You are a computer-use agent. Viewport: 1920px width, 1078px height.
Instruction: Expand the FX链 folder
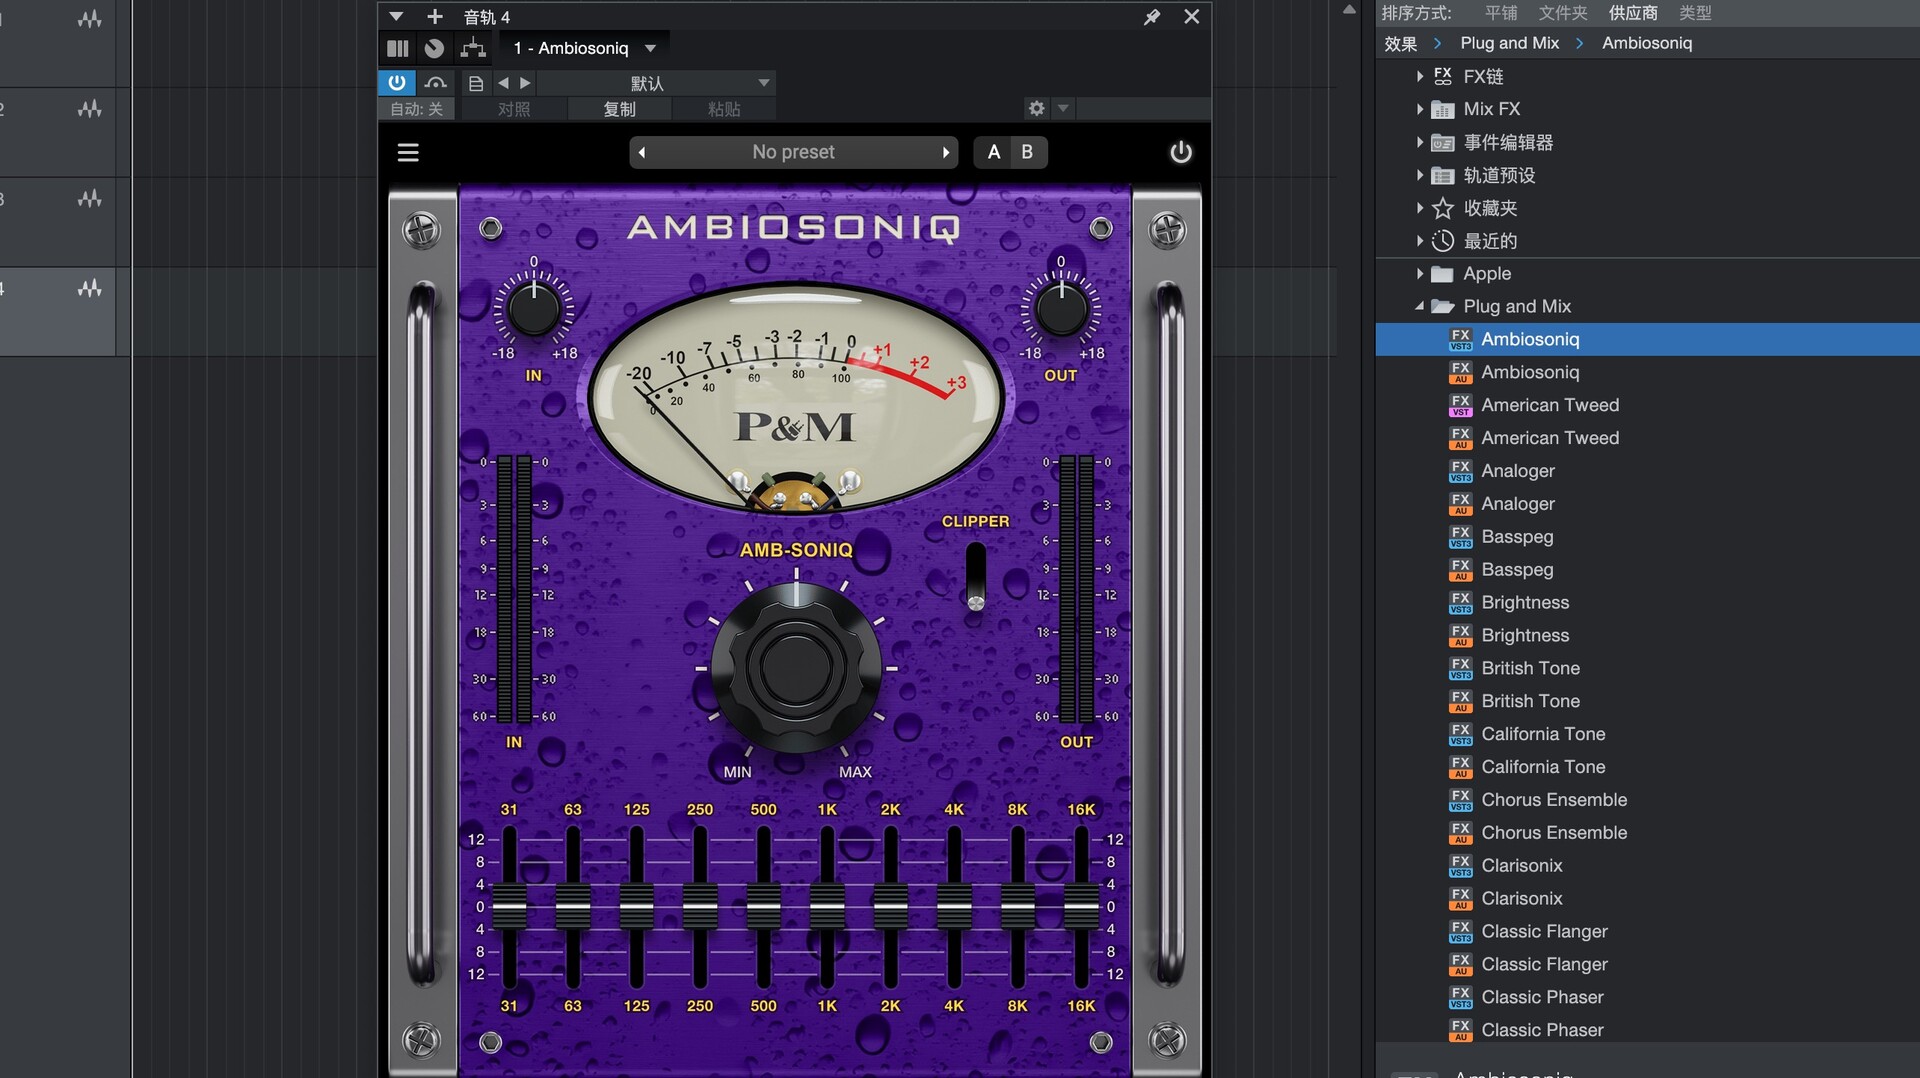(1420, 76)
